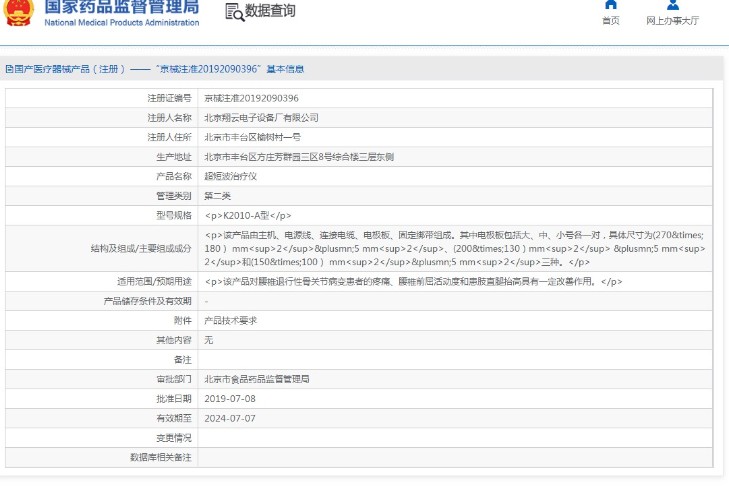Click the 产品储存条件及有效期 label

(x=147, y=301)
